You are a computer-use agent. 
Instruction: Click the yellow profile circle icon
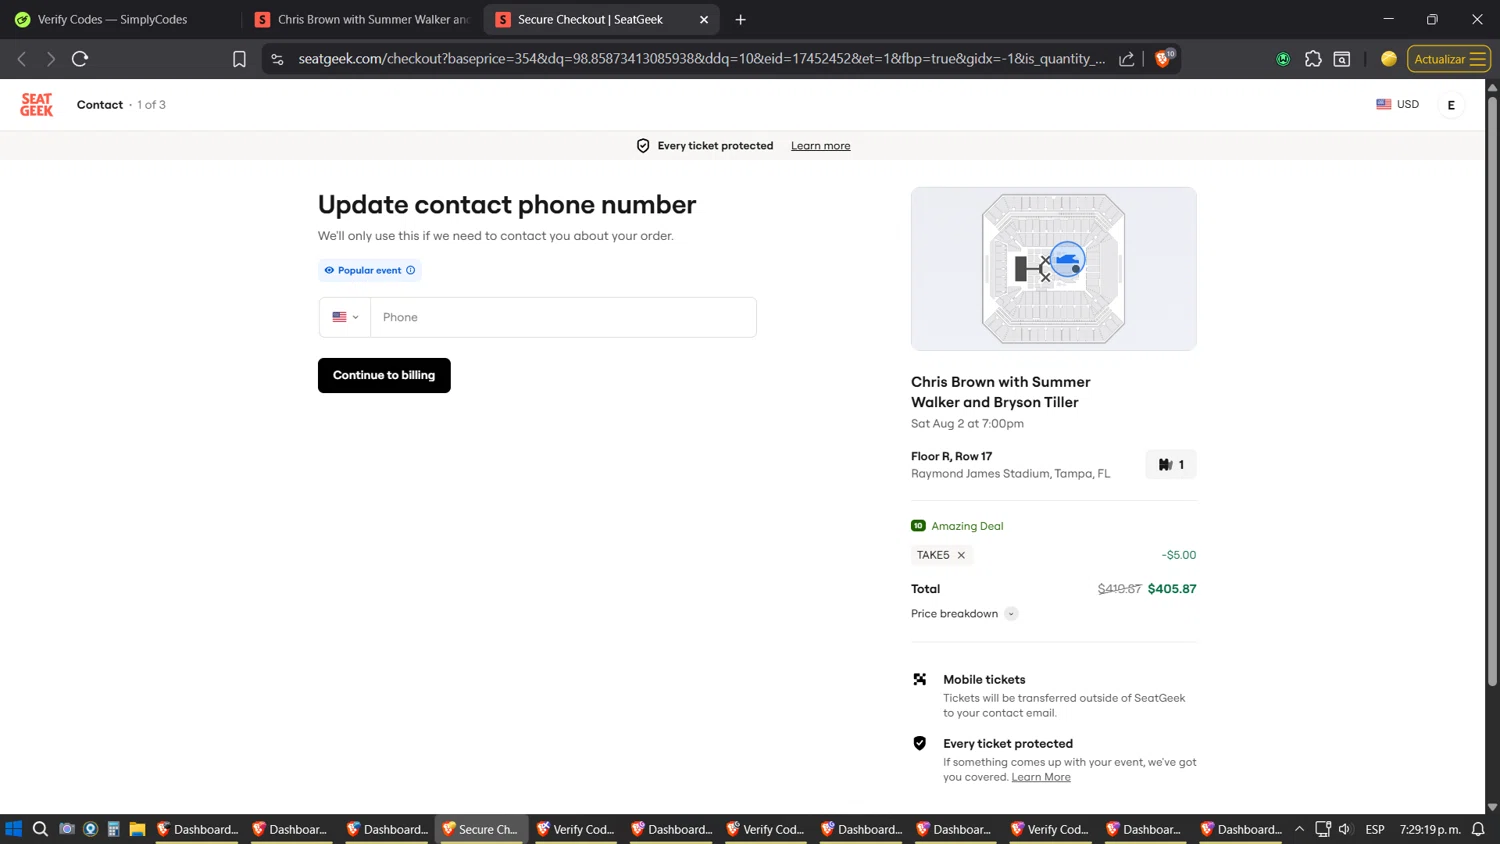point(1388,59)
